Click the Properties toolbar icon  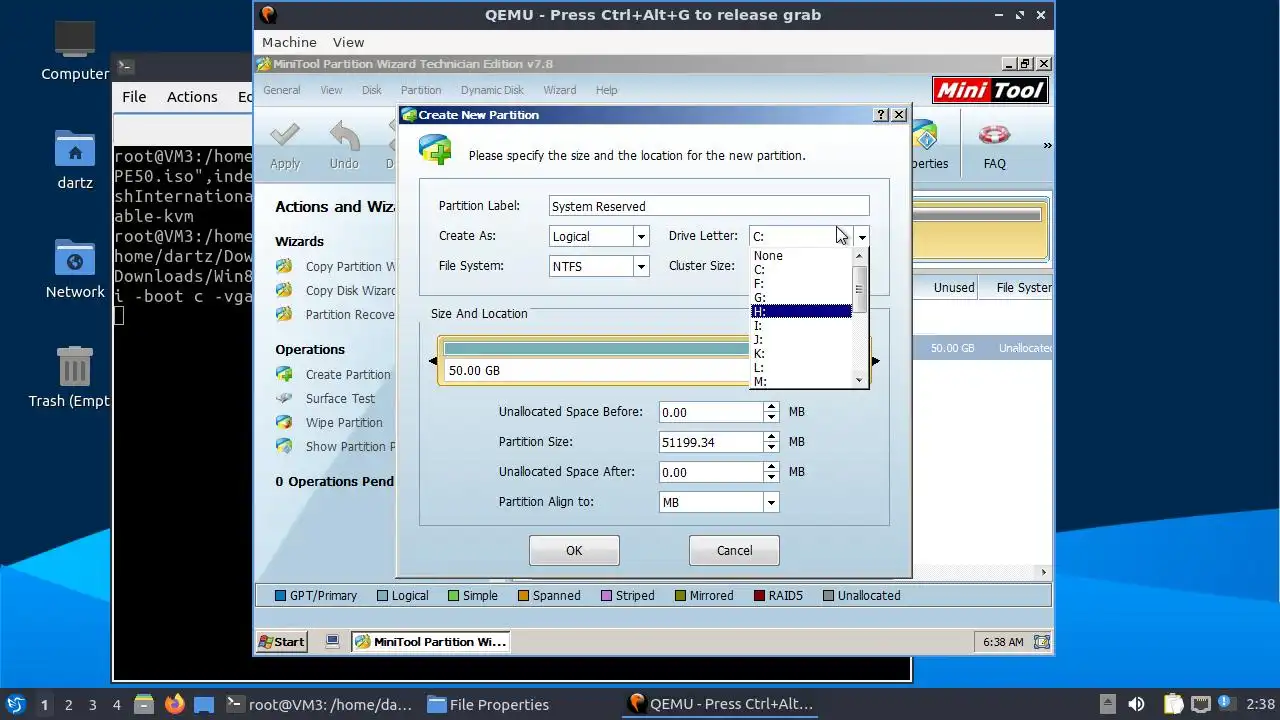point(926,135)
